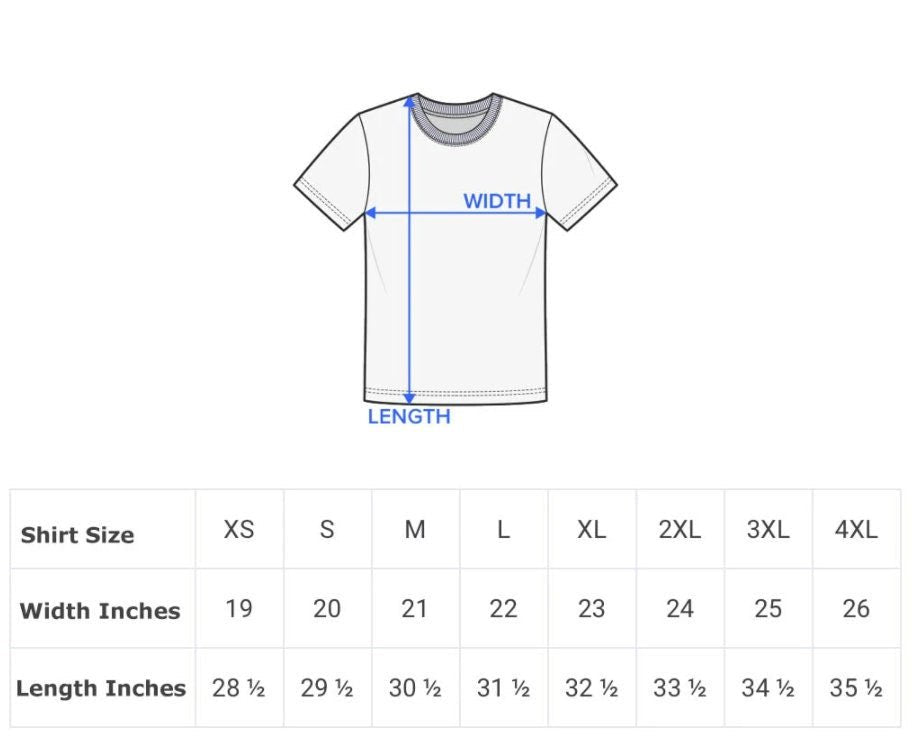The image size is (920, 750).
Task: Click the 32 ½ length cell
Action: tap(592, 688)
